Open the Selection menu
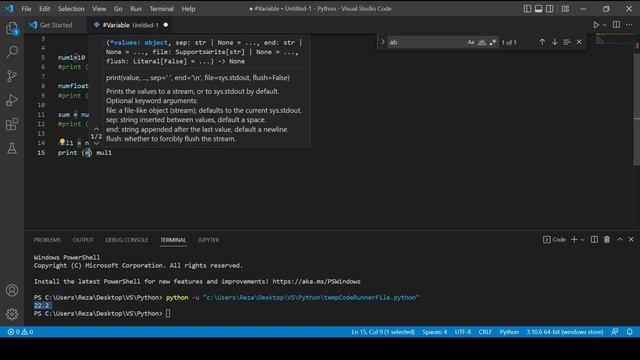 (x=71, y=9)
